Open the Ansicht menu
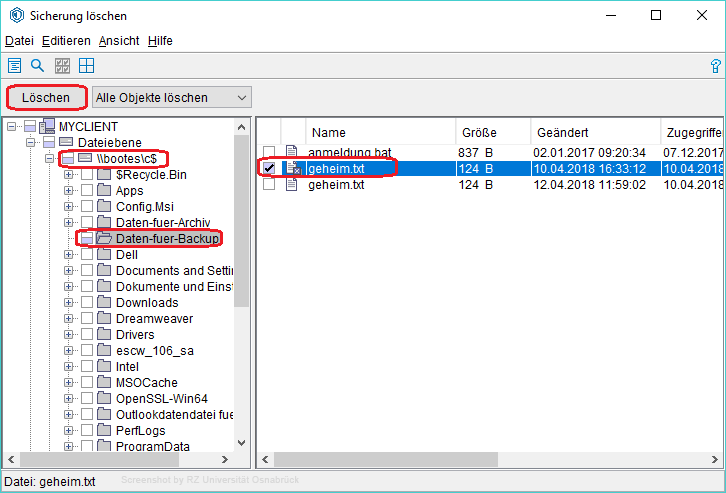 pyautogui.click(x=119, y=41)
